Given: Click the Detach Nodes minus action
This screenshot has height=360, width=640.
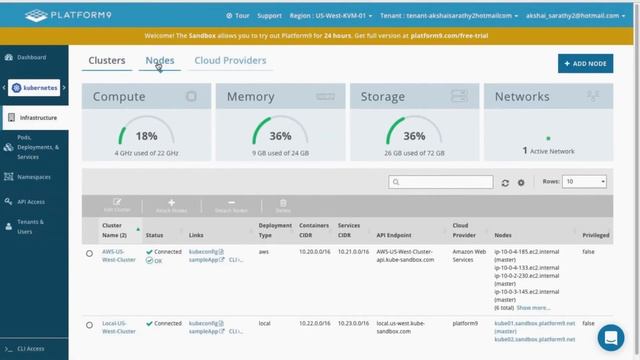Looking at the screenshot, I should 231,206.
